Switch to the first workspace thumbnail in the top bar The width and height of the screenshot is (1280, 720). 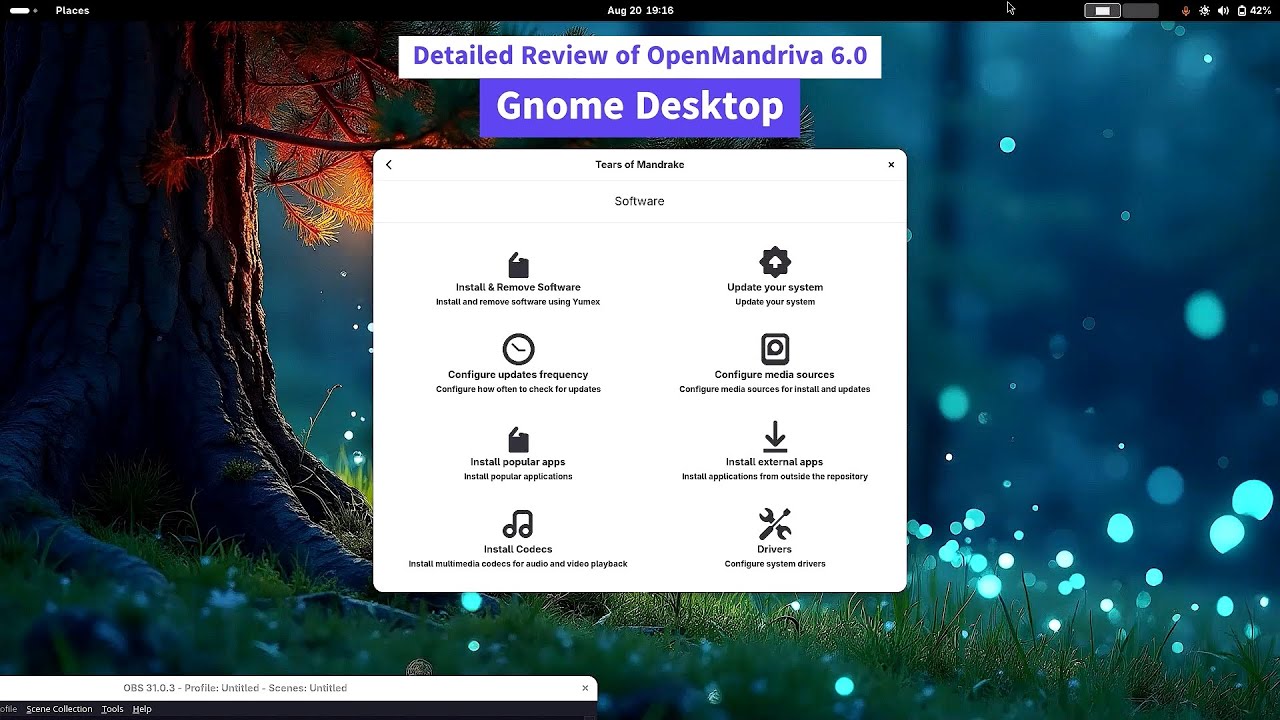coord(1103,11)
